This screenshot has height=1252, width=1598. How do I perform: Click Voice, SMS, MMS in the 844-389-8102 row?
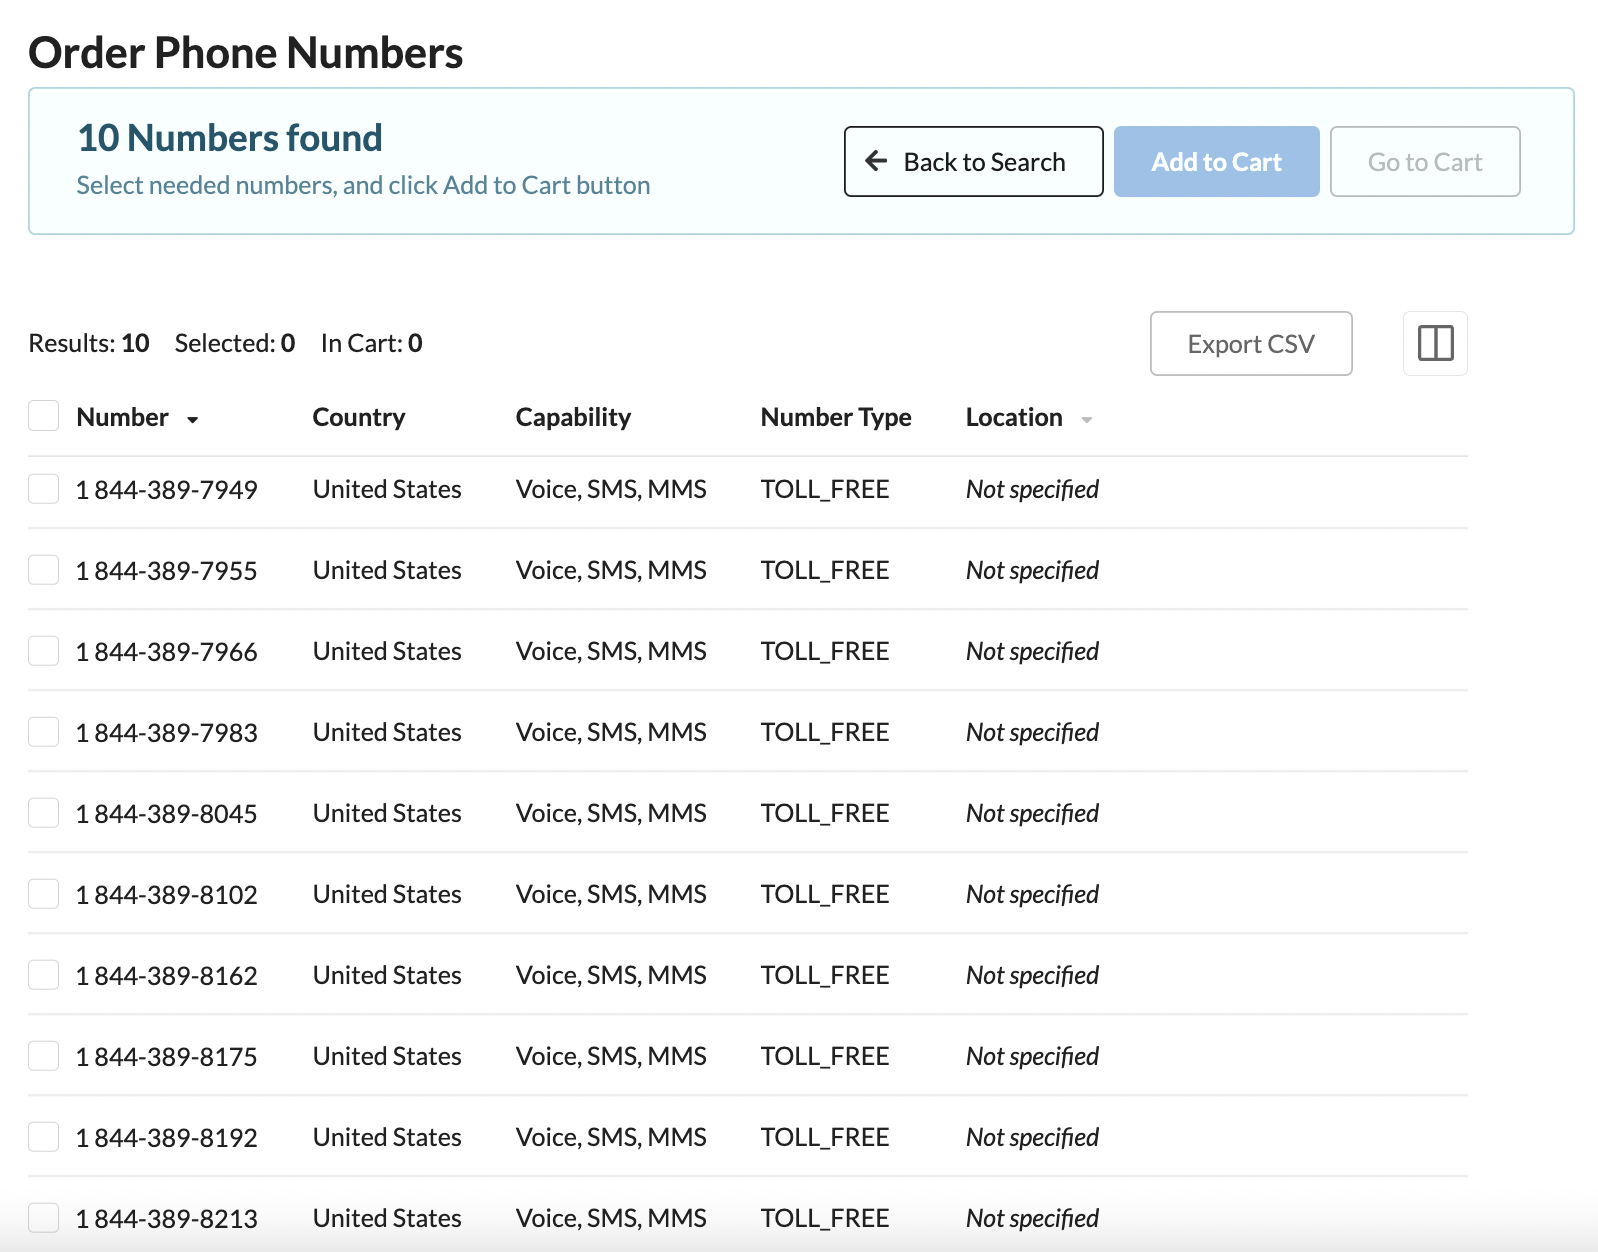click(611, 894)
